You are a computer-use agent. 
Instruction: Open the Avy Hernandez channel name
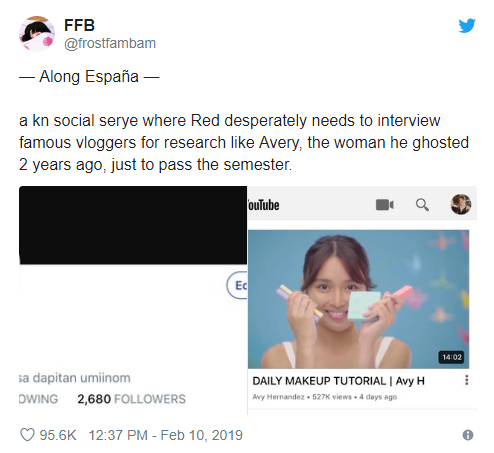pos(278,397)
